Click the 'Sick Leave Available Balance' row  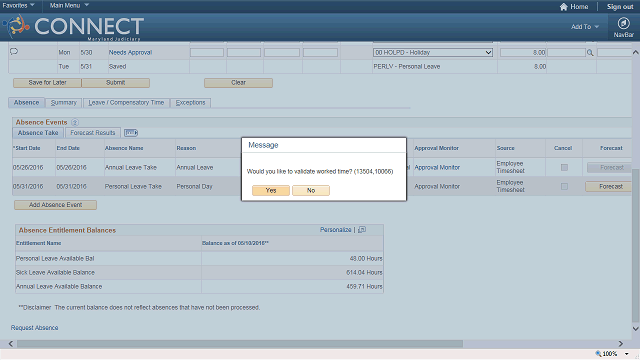(x=199, y=272)
